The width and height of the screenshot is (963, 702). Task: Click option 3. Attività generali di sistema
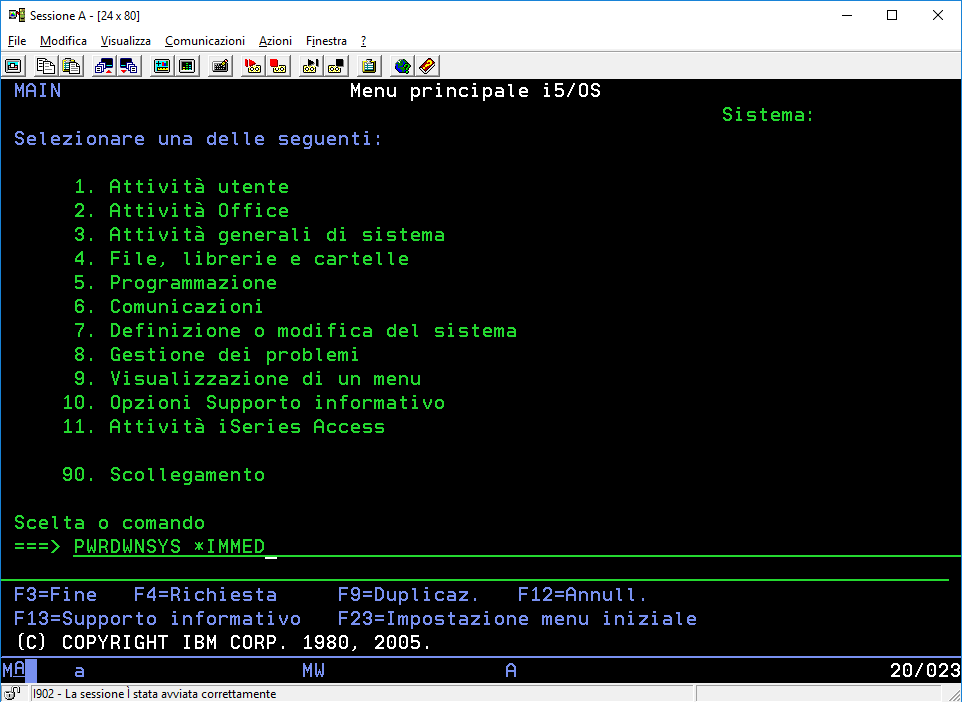(259, 235)
